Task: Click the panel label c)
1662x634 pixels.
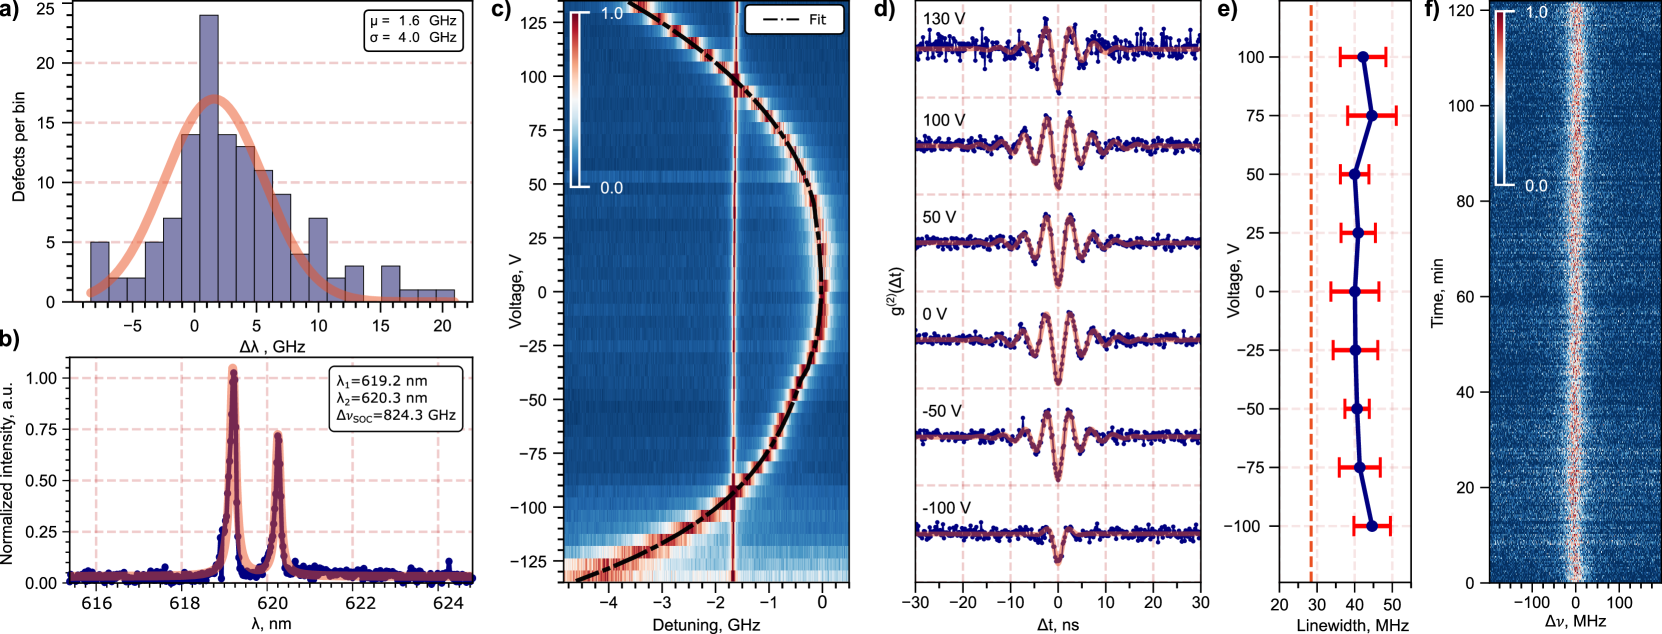Action: [501, 11]
